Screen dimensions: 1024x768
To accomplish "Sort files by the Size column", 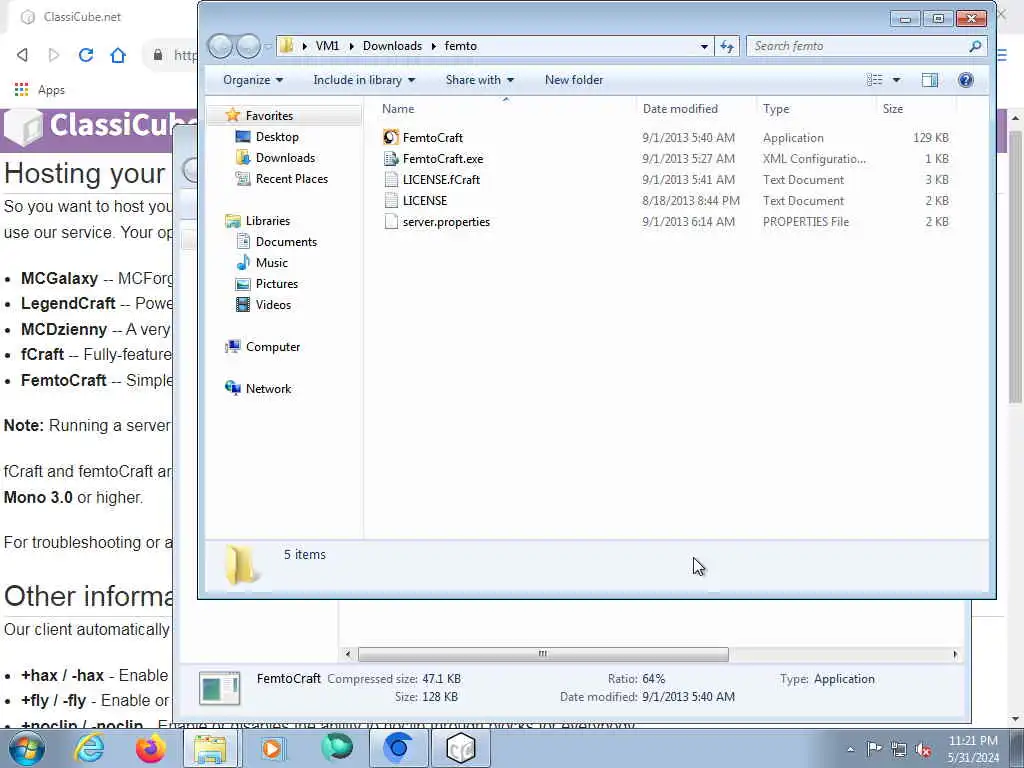I will point(893,109).
